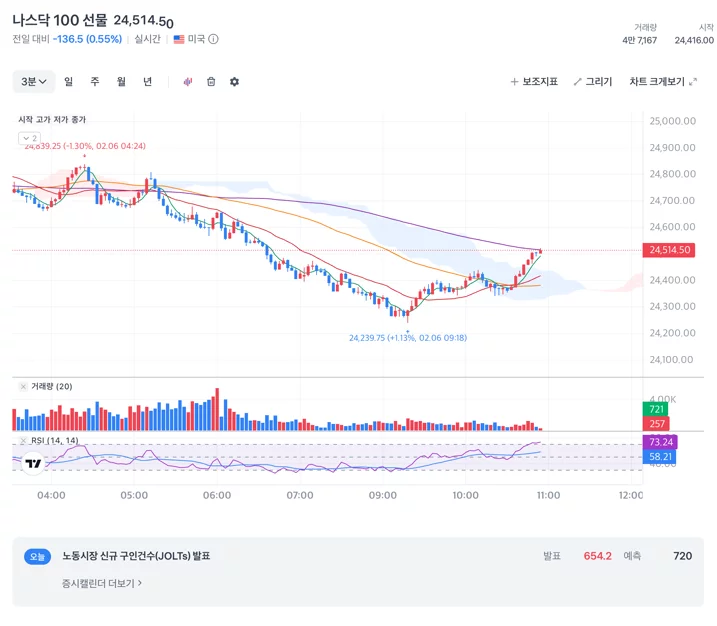Image resolution: width=717 pixels, height=626 pixels.
Task: Remove the 거래량 (20) indicator
Action: [23, 387]
